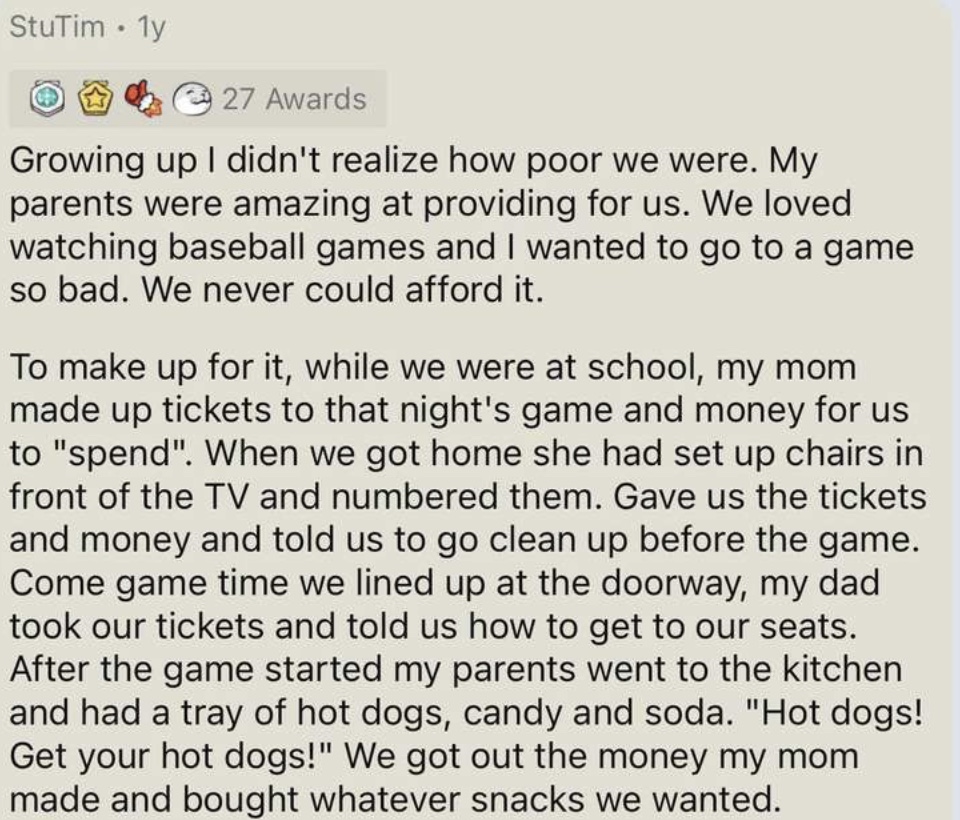
Task: Click the line "parents were amazing at providing"
Action: [430, 205]
